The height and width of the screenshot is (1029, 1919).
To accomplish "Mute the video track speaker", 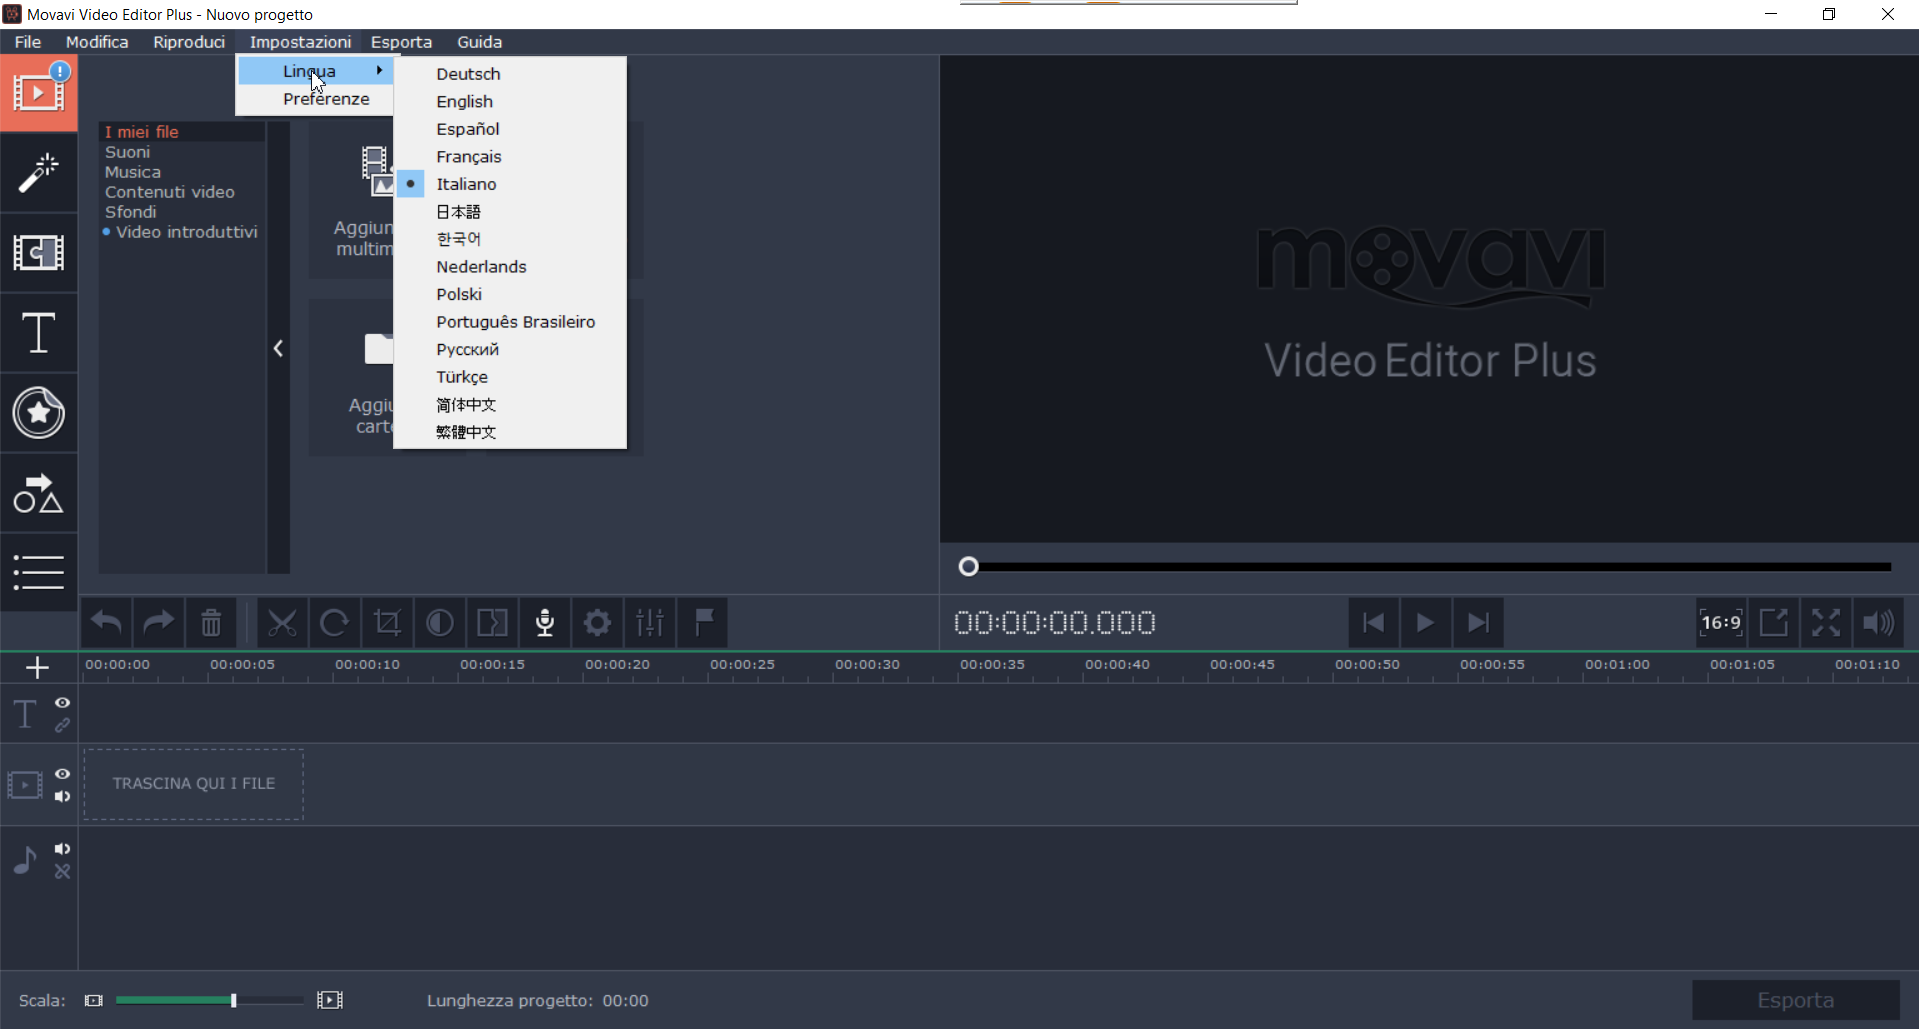I will (x=62, y=796).
